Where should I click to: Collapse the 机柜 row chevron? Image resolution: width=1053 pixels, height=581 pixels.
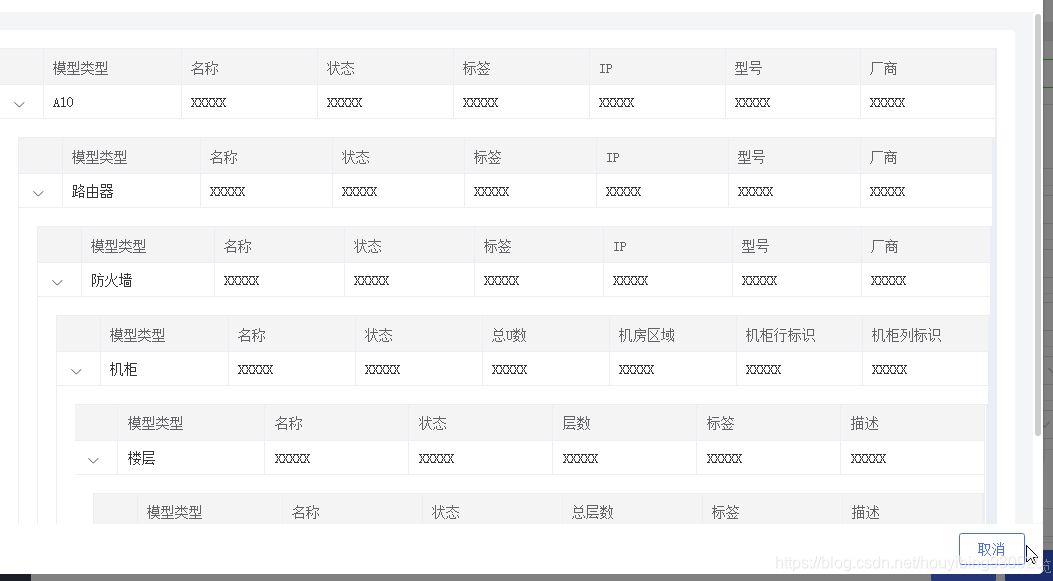76,371
